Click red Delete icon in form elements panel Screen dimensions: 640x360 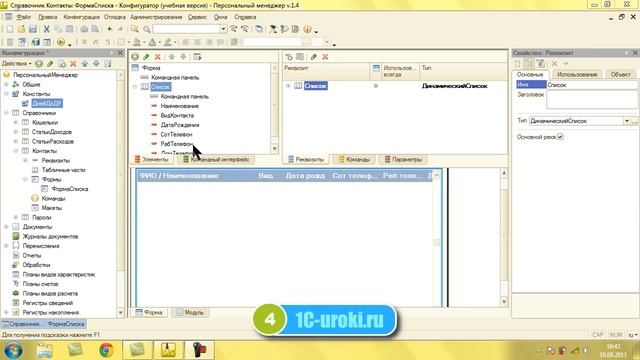pos(158,57)
